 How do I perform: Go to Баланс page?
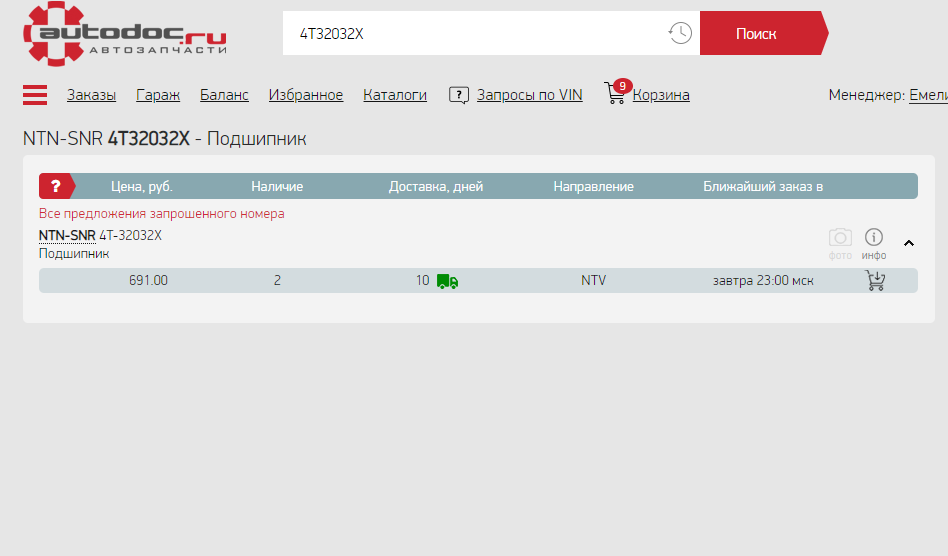pos(224,95)
